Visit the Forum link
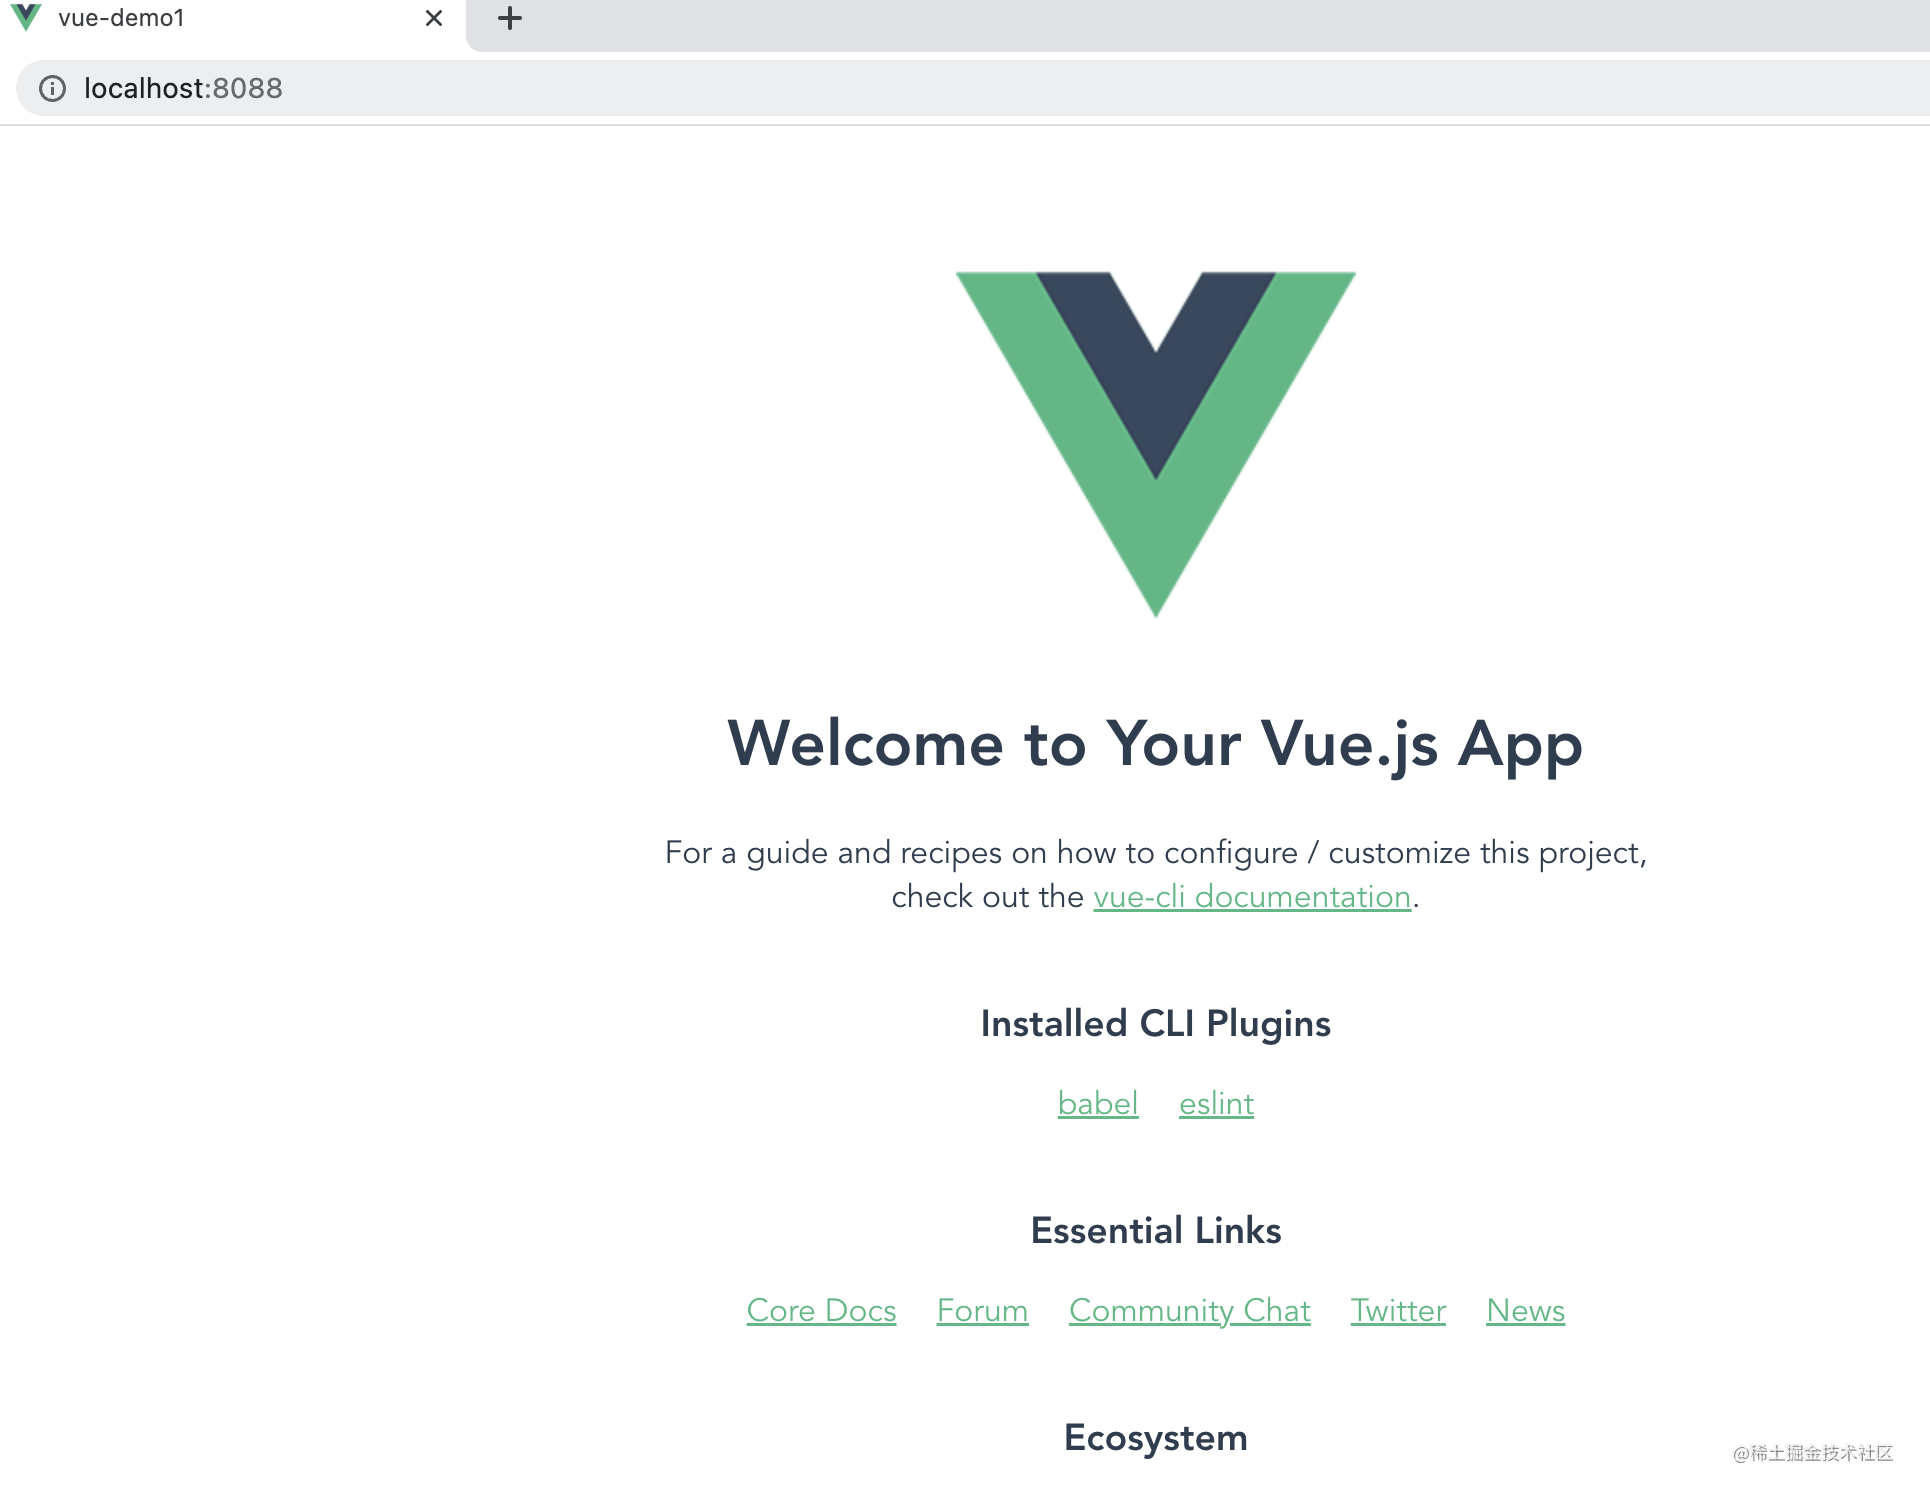Image resolution: width=1930 pixels, height=1500 pixels. 982,1311
